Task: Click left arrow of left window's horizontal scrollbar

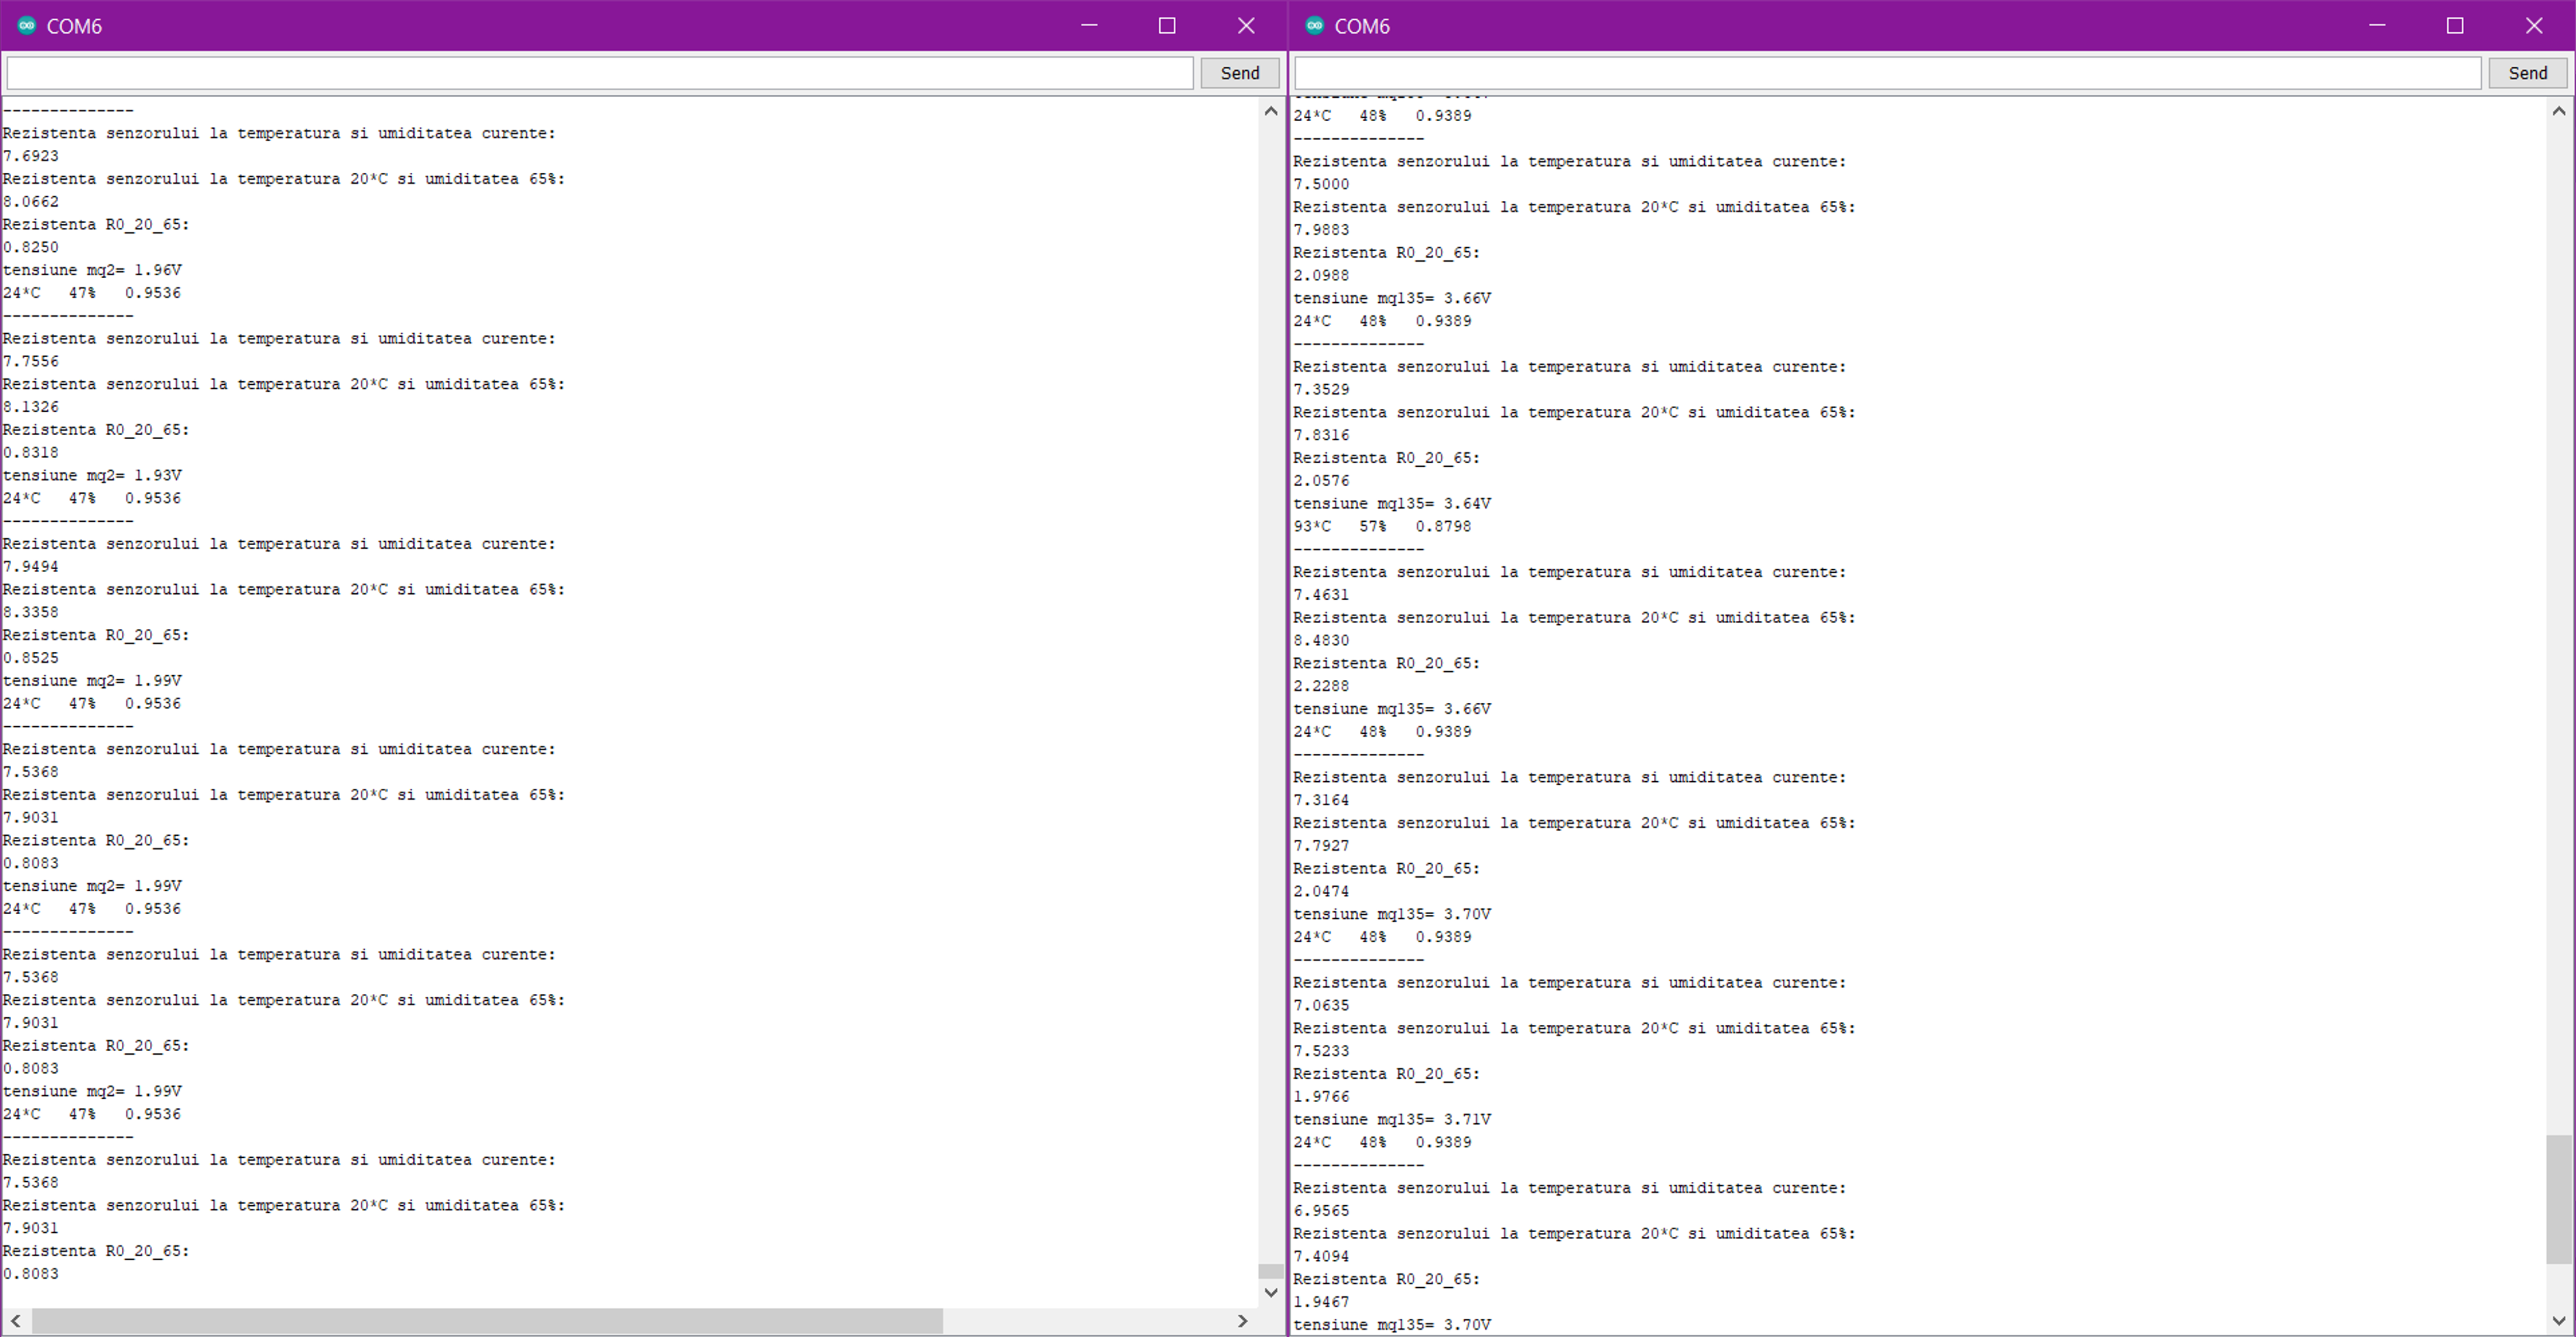Action: click(x=16, y=1321)
